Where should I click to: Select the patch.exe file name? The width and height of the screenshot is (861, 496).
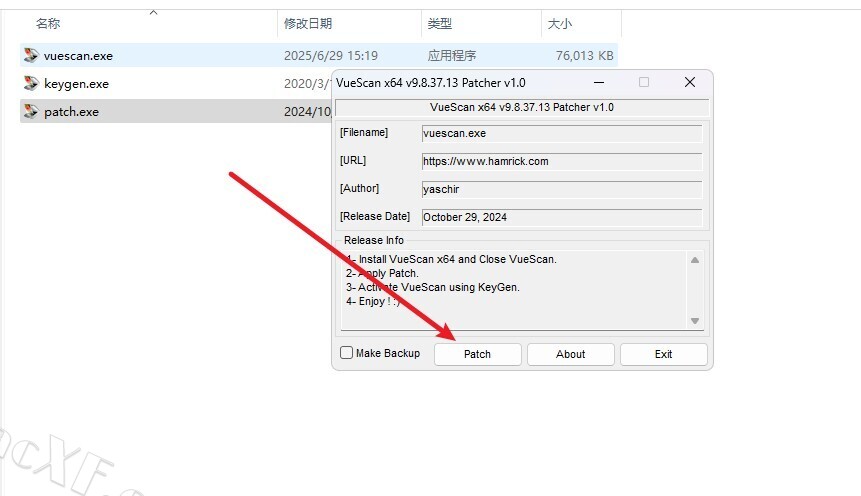point(71,112)
